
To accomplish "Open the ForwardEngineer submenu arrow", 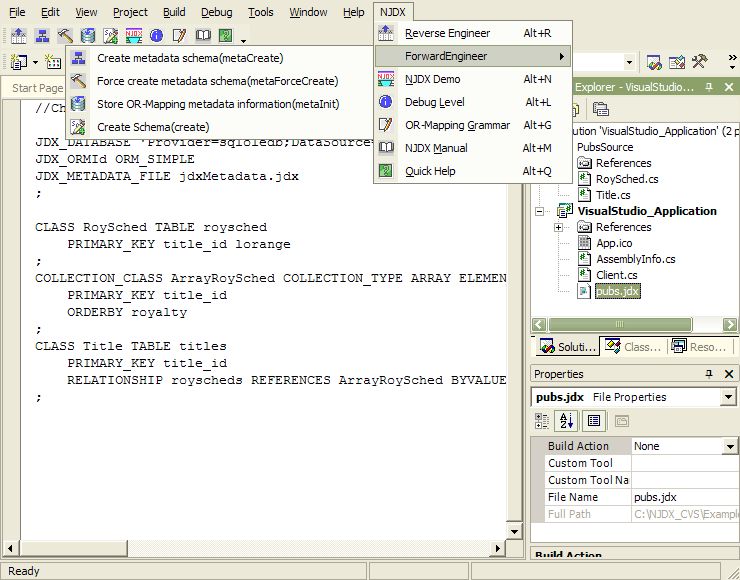I will coord(561,56).
